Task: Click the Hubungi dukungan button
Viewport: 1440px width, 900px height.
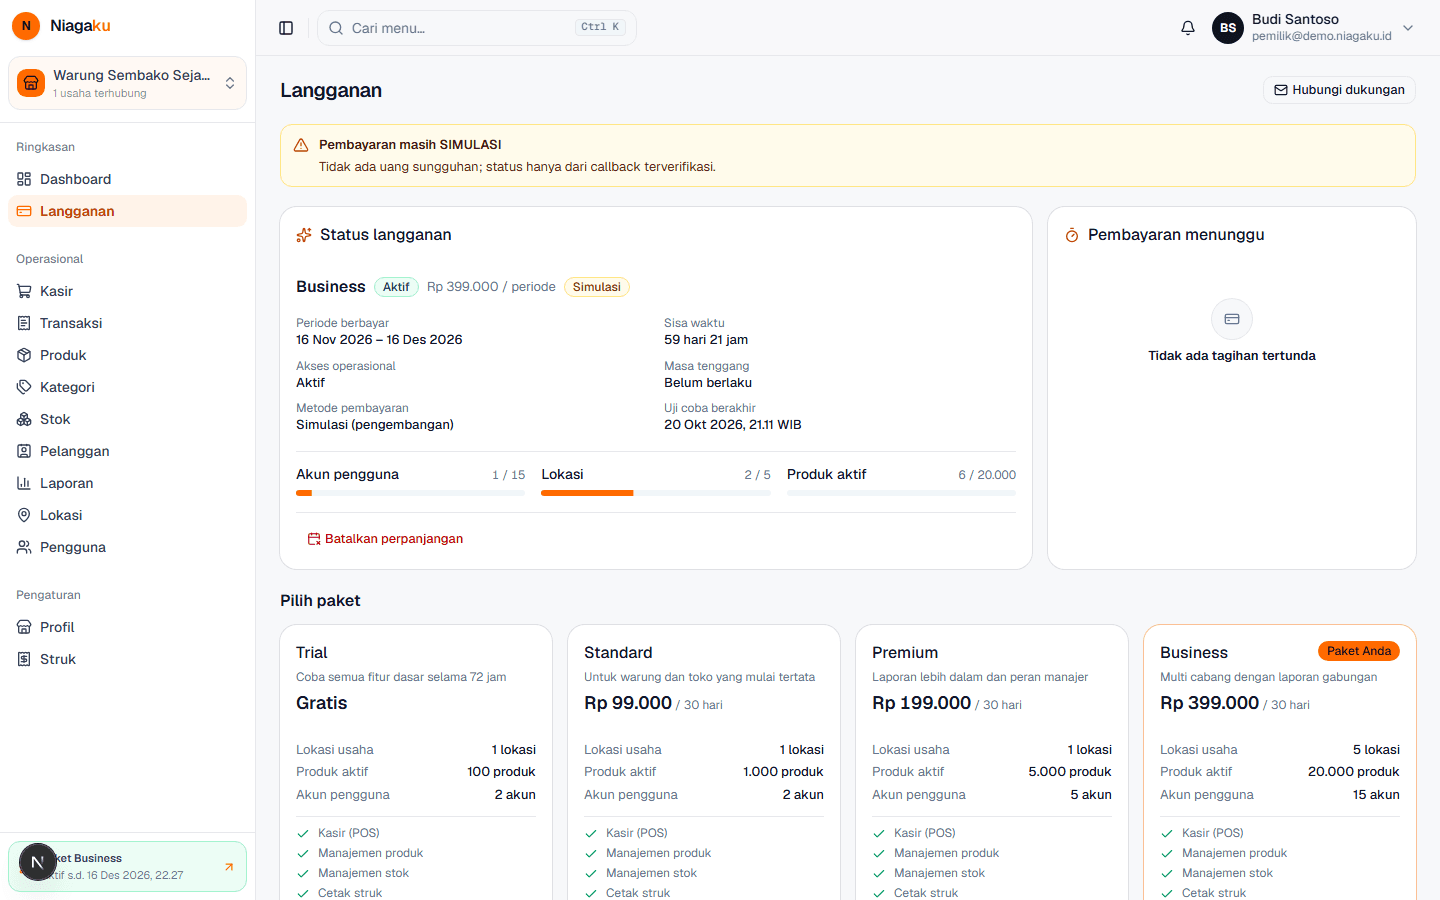Action: coord(1339,90)
